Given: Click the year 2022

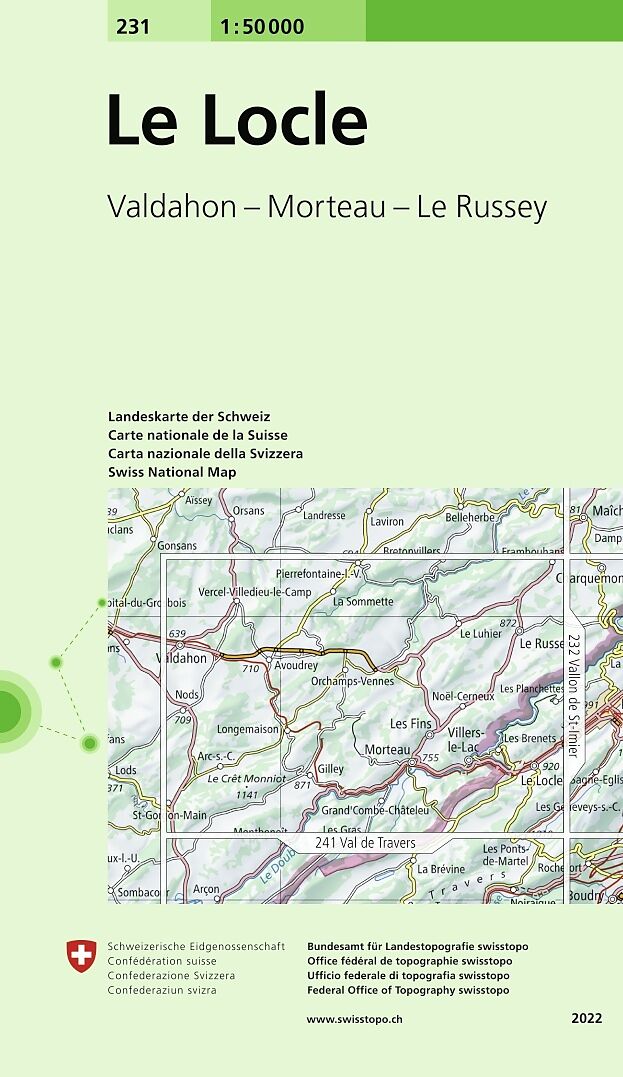Looking at the screenshot, I should click(587, 1019).
